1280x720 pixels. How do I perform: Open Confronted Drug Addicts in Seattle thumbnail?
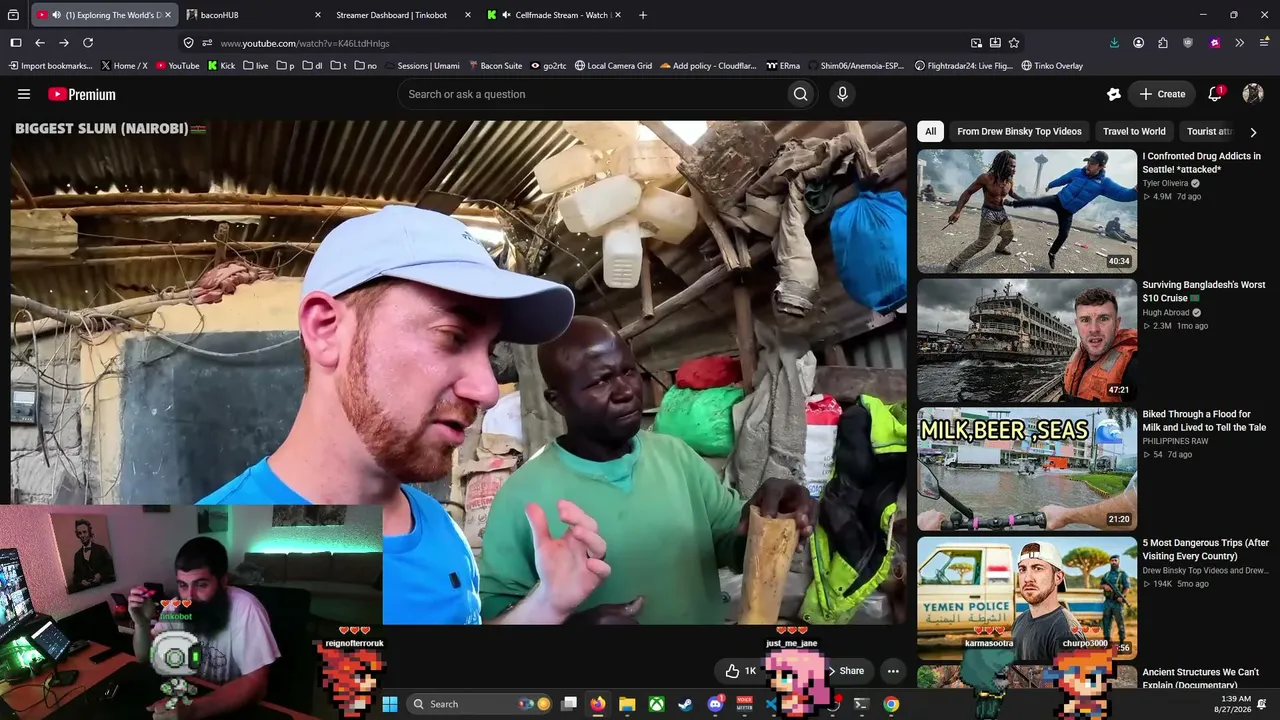click(1027, 211)
